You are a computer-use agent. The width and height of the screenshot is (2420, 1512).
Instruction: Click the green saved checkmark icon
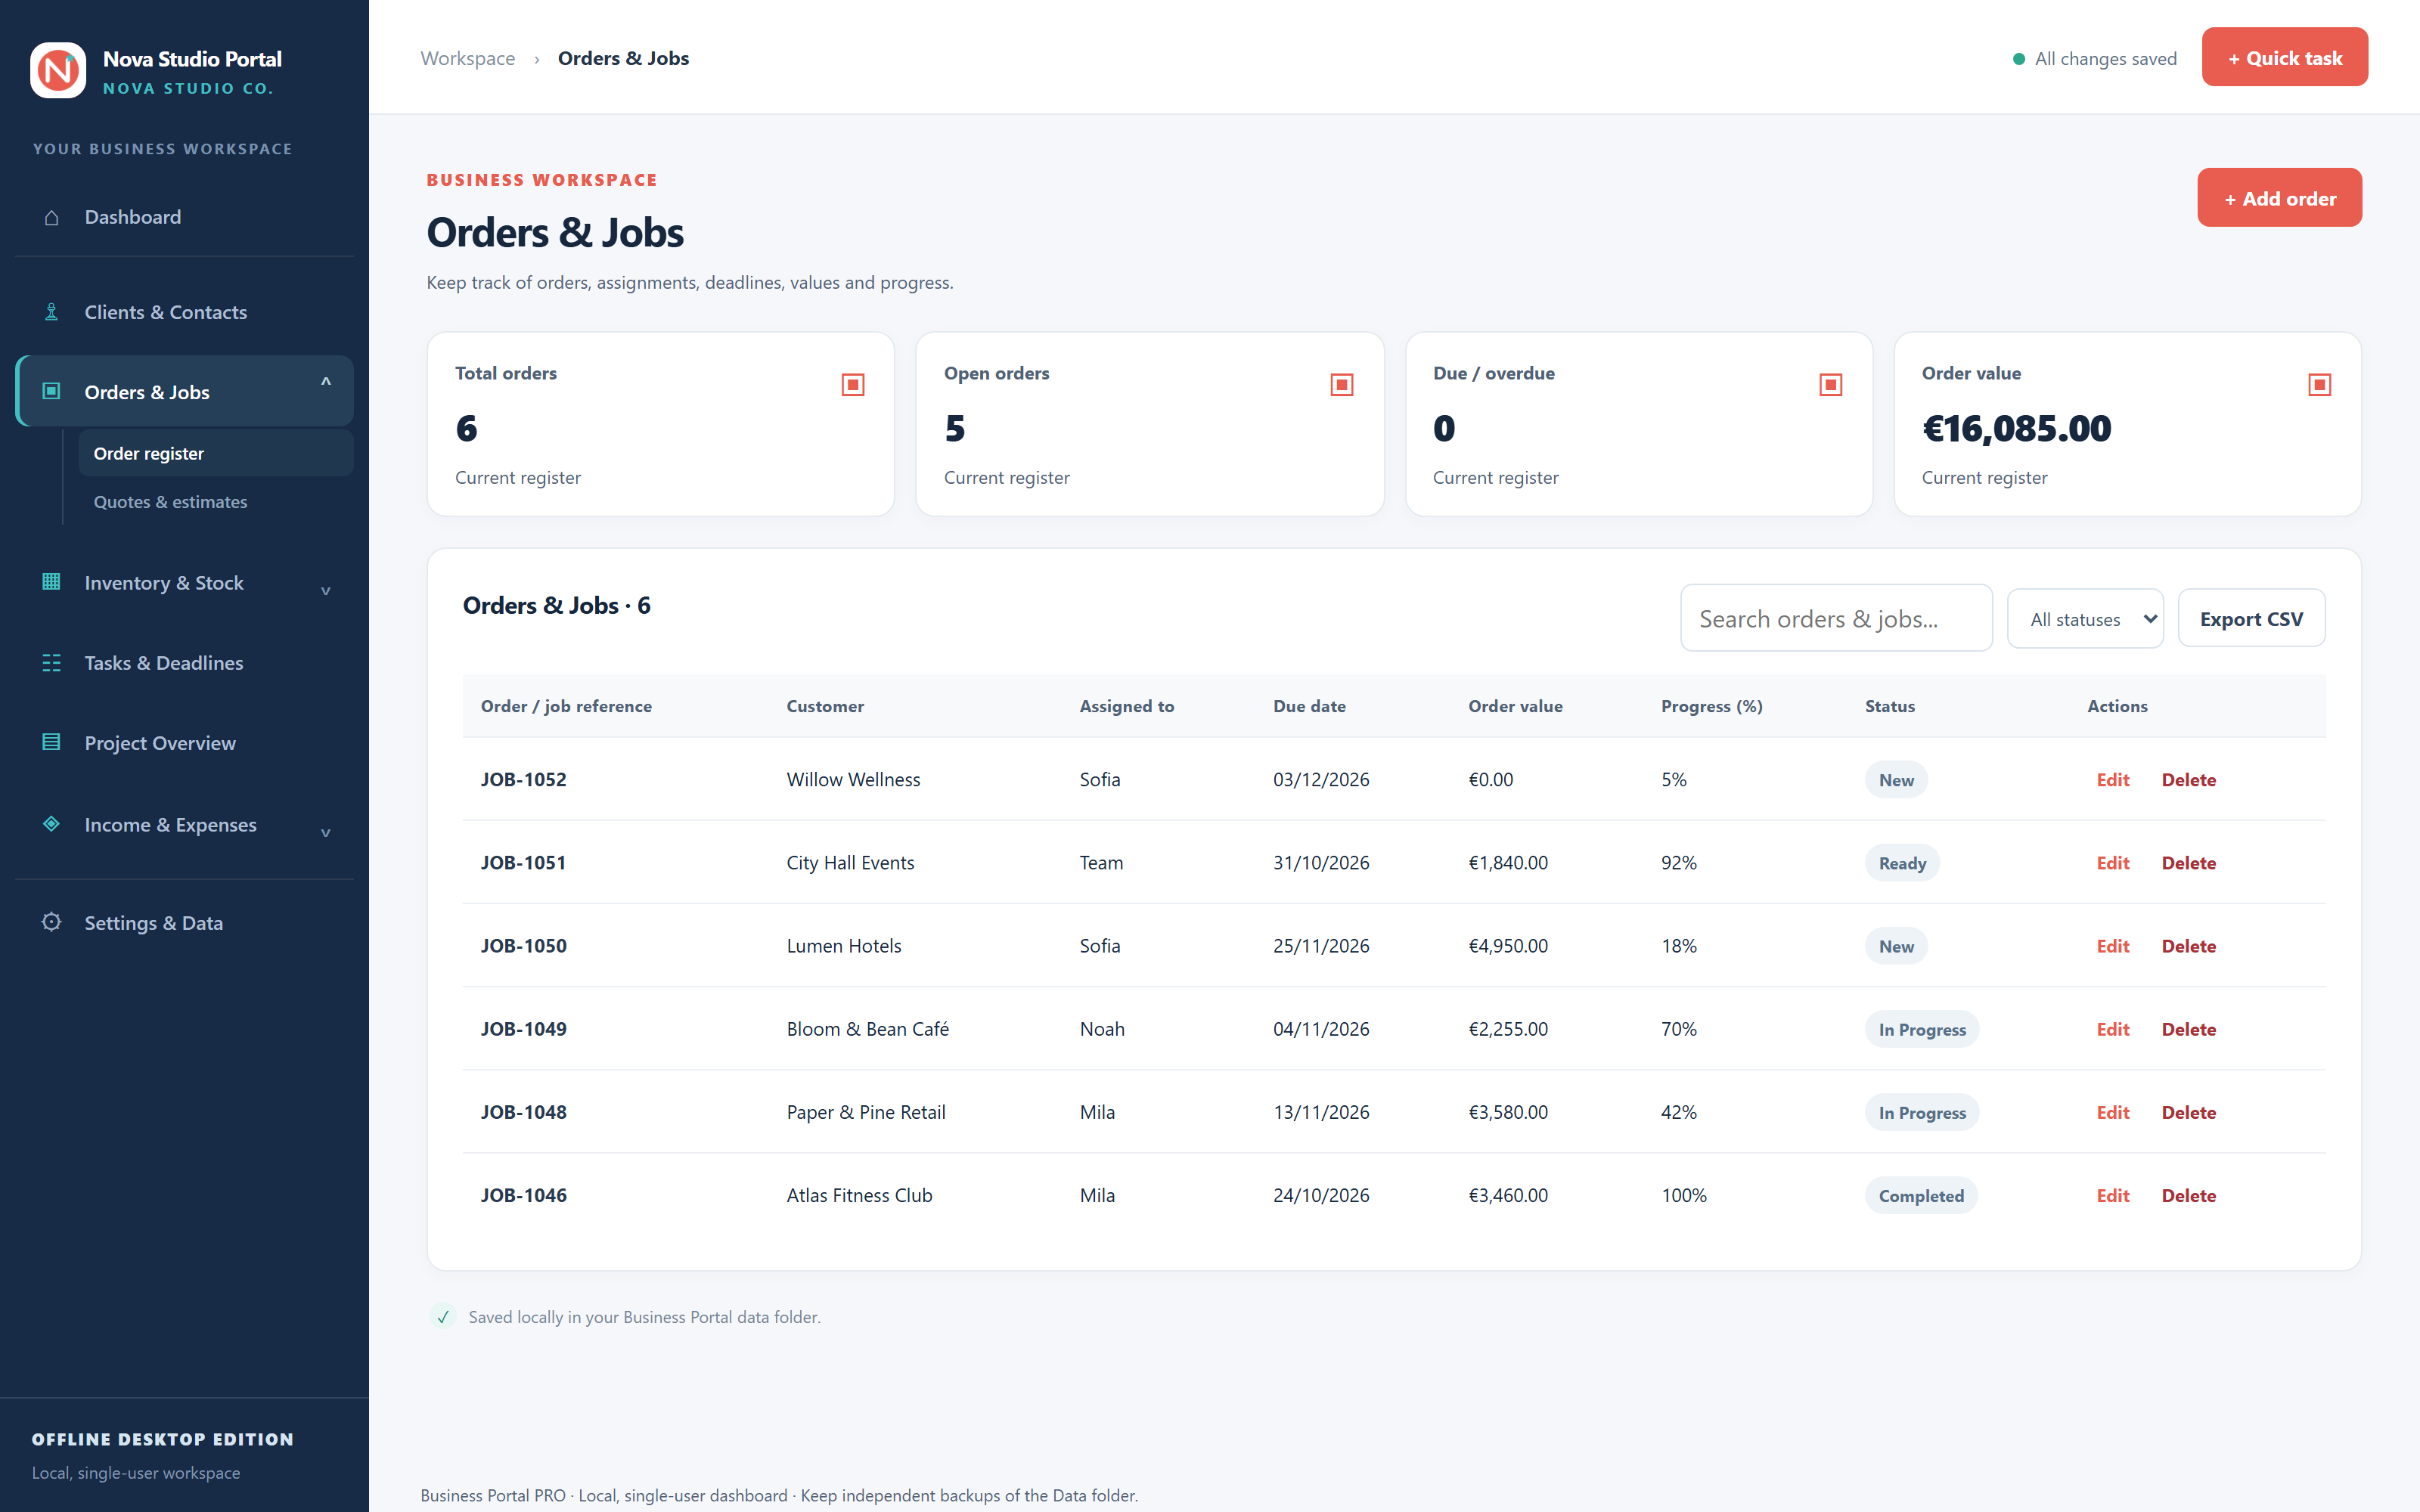pyautogui.click(x=443, y=1317)
